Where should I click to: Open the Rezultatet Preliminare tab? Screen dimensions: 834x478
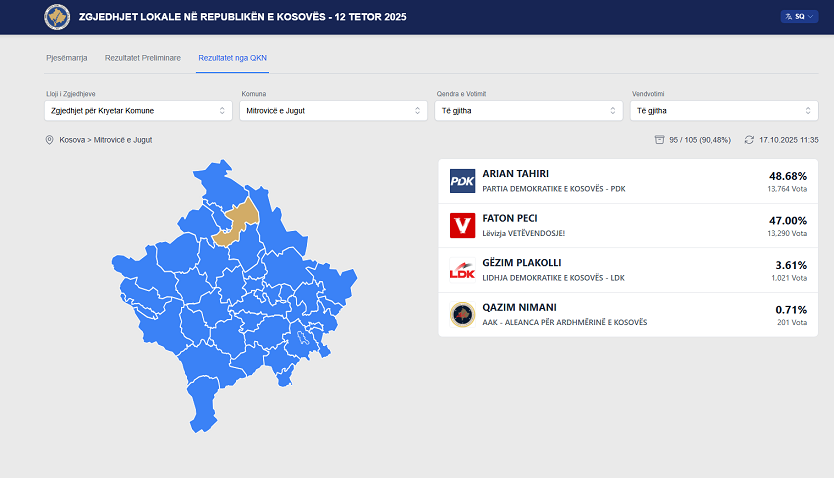click(x=143, y=58)
